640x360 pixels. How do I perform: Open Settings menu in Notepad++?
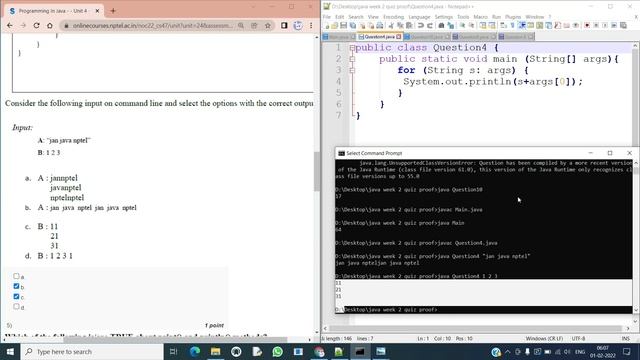pyautogui.click(x=444, y=17)
